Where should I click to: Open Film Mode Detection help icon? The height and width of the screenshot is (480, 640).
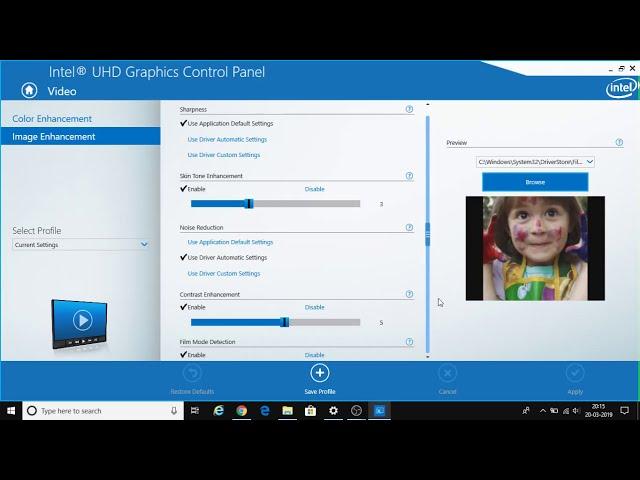(x=409, y=342)
